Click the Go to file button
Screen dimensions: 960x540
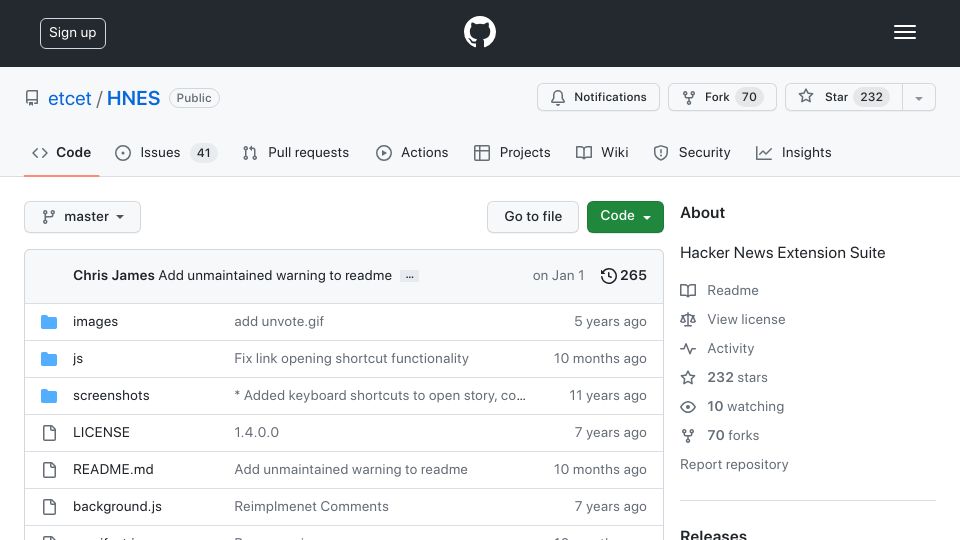coord(533,217)
